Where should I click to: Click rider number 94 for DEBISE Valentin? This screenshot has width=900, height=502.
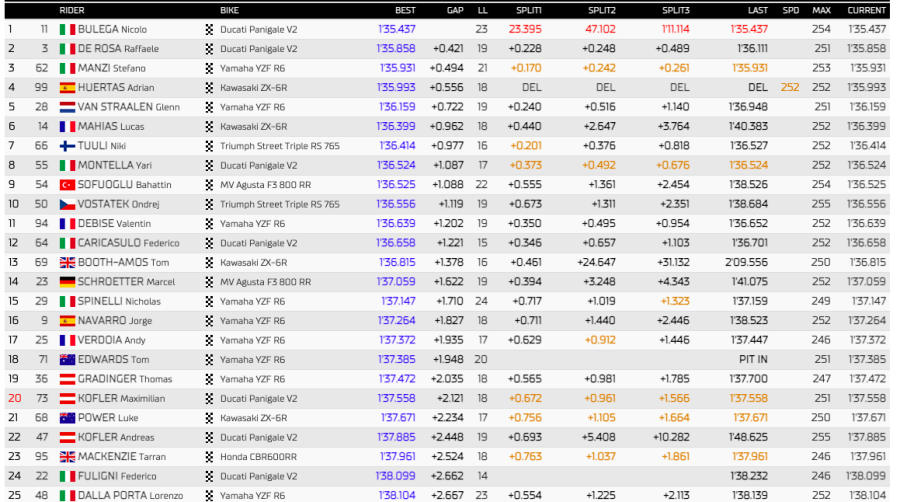pos(41,224)
